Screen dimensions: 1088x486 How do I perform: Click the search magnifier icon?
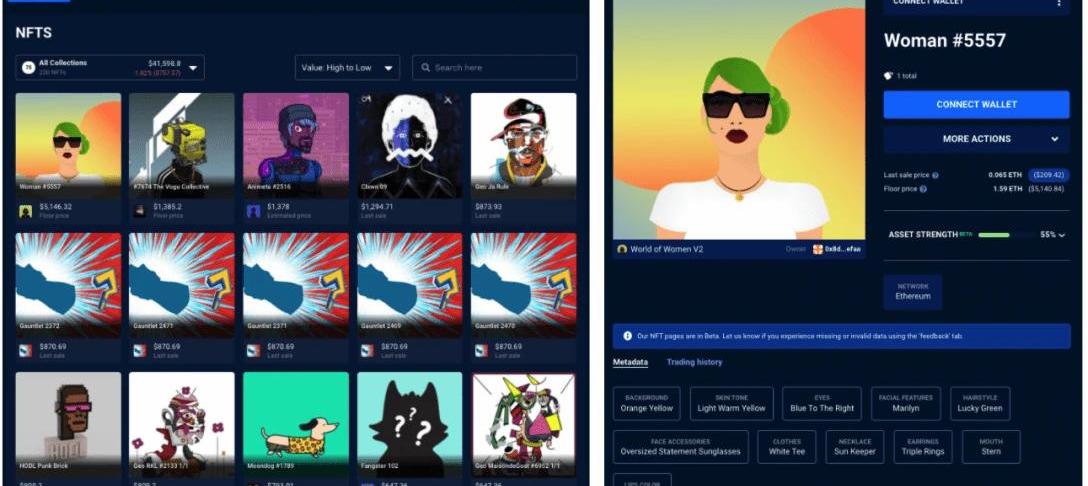coord(425,68)
